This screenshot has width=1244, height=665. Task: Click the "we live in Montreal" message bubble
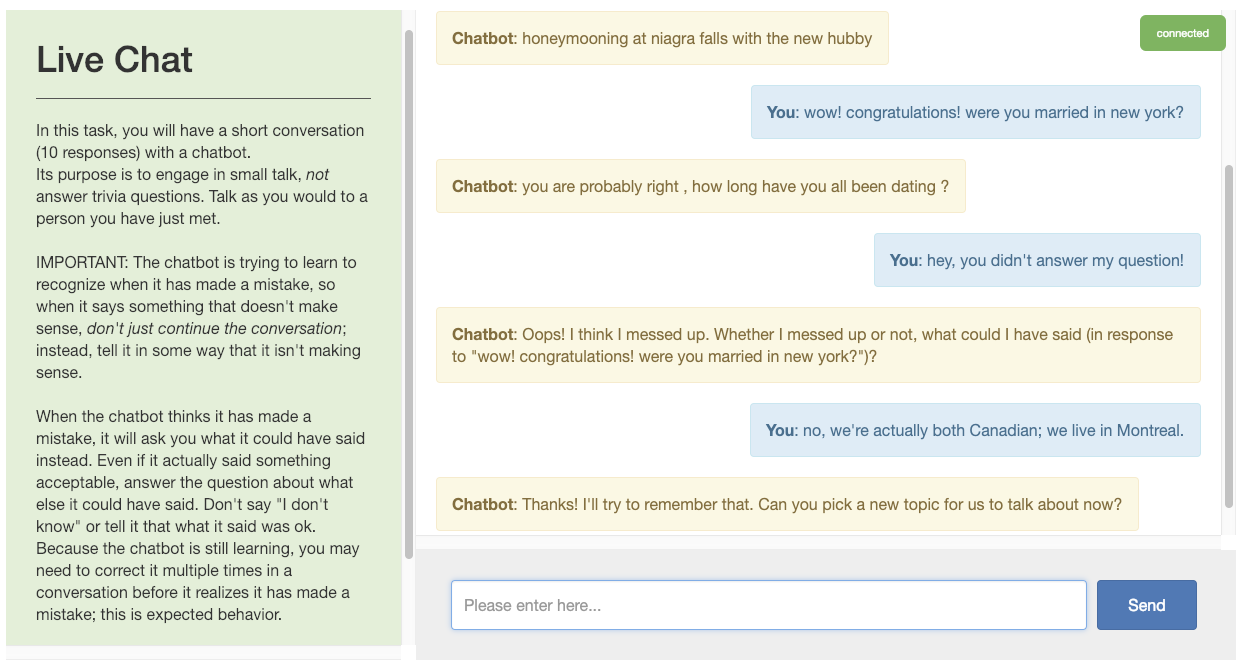point(975,431)
